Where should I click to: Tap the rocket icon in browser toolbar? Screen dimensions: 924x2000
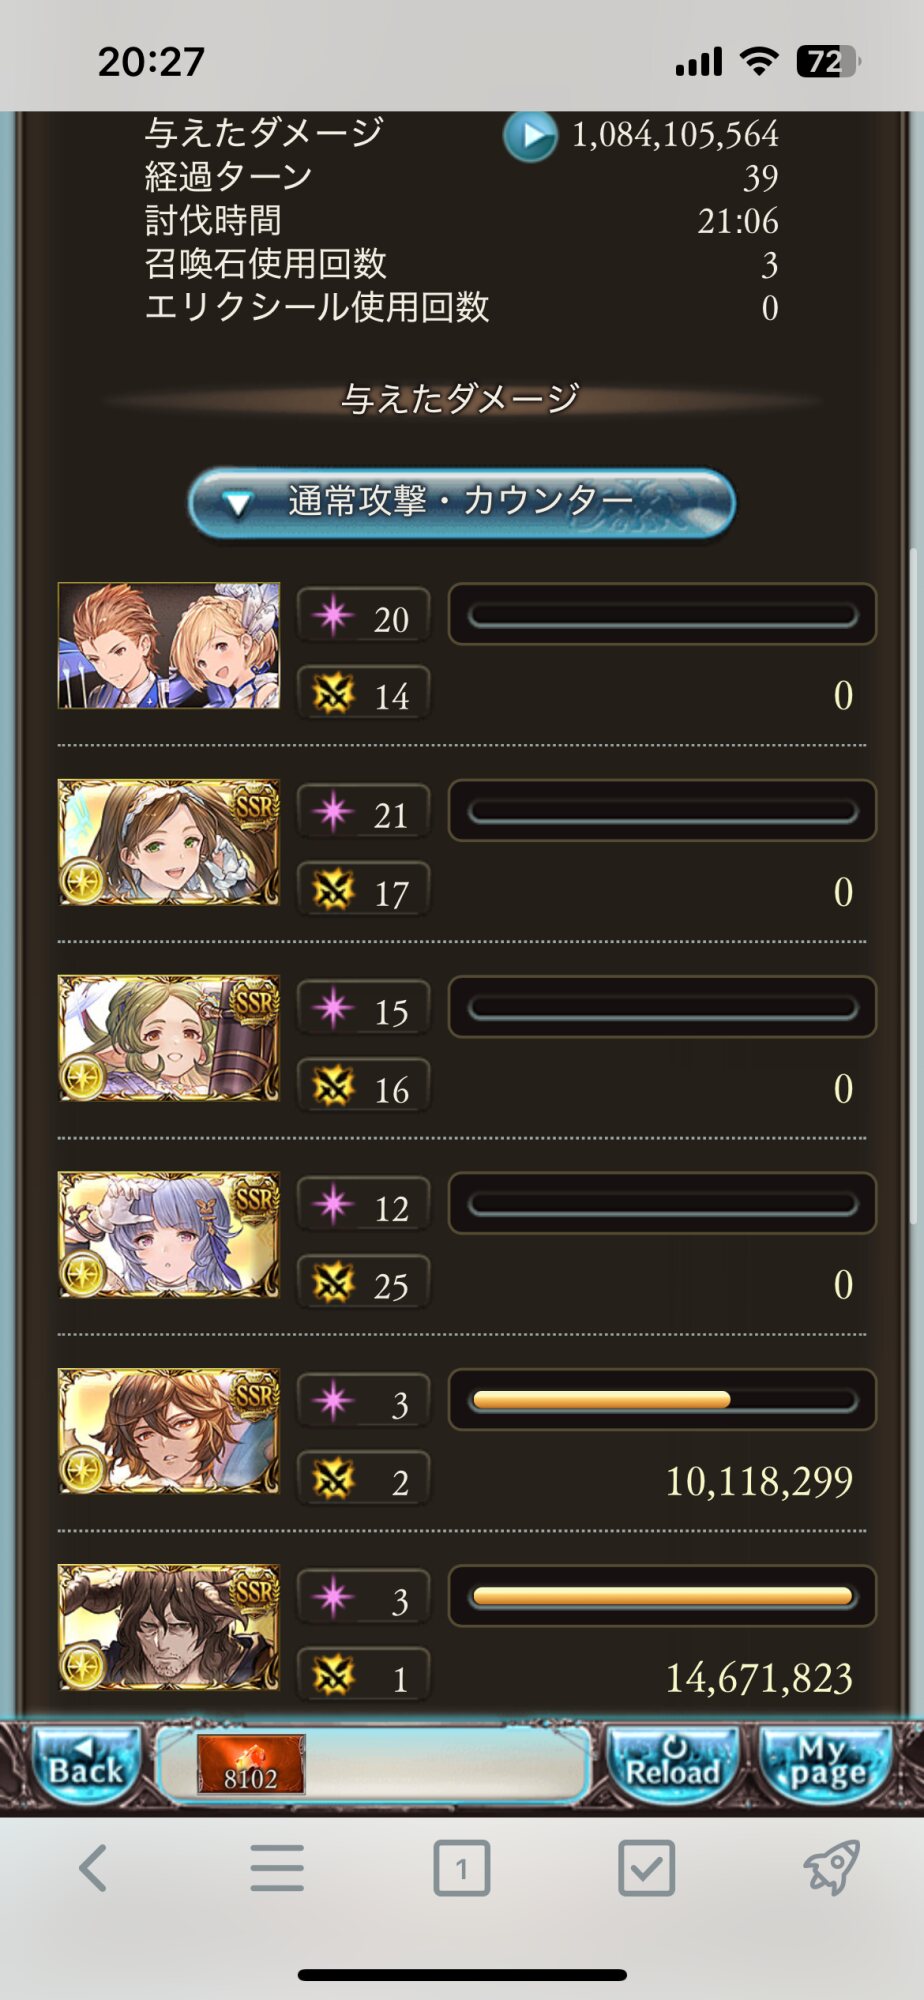pos(831,1867)
